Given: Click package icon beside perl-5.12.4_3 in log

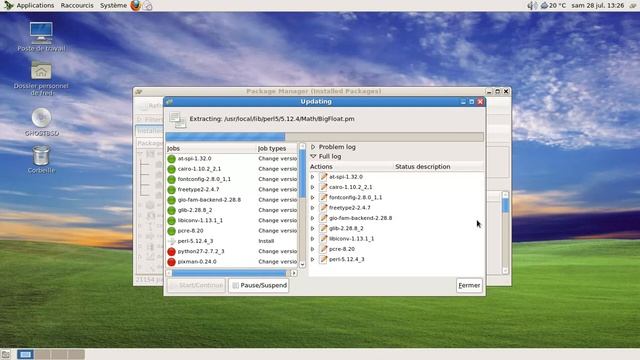Looking at the screenshot, I should click(x=323, y=259).
